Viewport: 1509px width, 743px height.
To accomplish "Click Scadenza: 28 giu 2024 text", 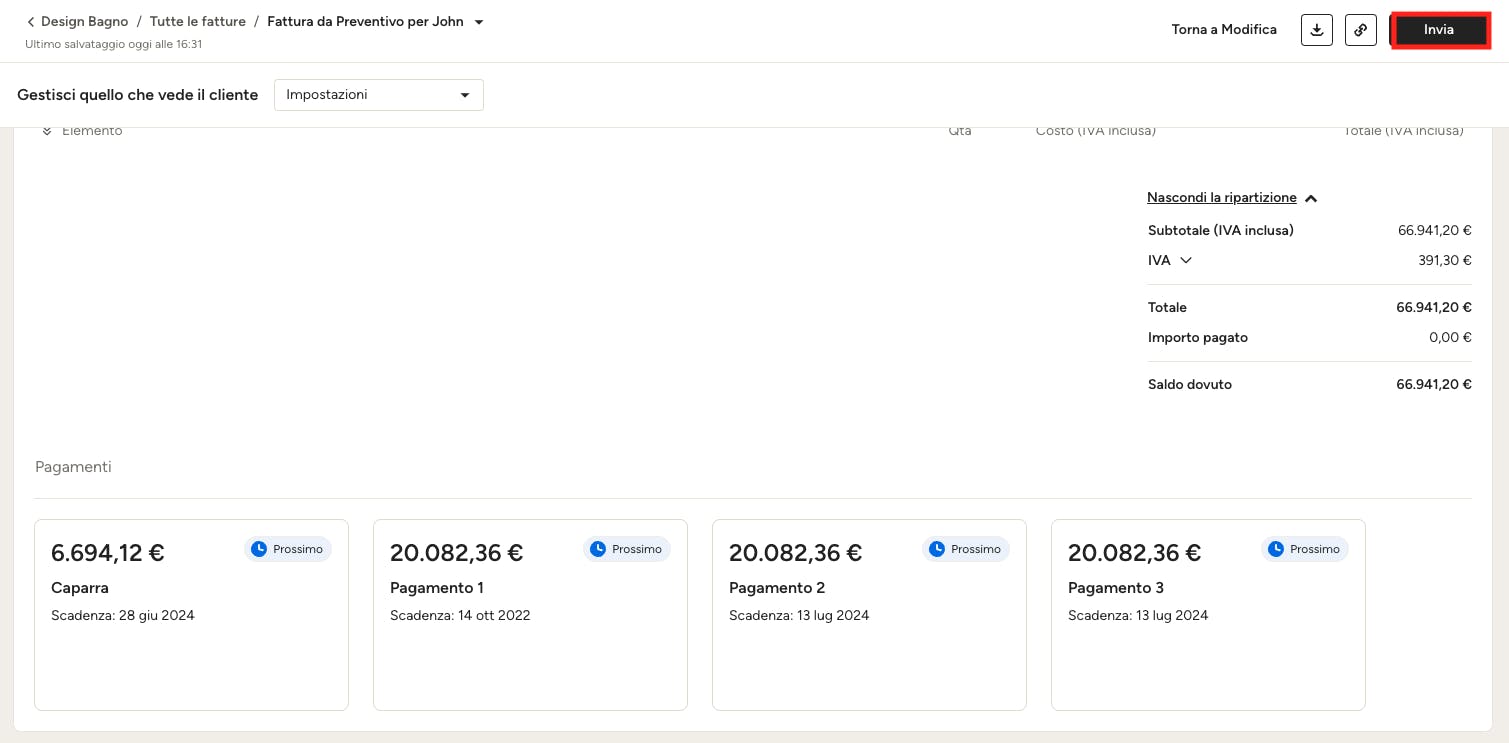I will click(123, 616).
